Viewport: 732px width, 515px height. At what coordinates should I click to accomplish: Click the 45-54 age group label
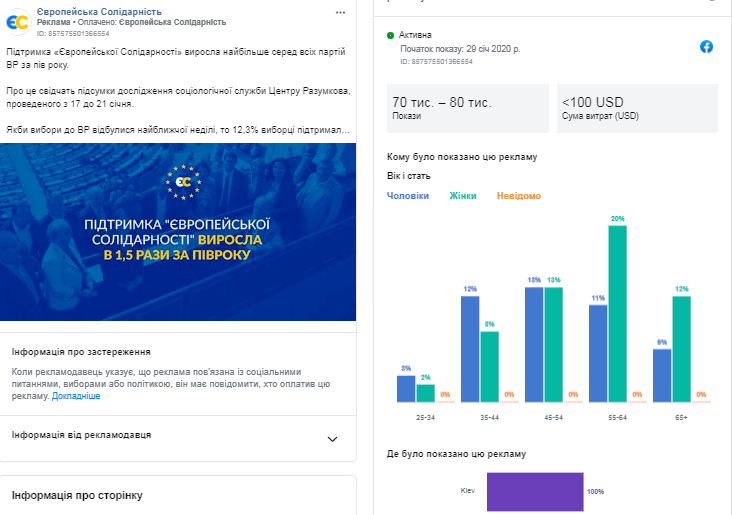click(x=553, y=417)
